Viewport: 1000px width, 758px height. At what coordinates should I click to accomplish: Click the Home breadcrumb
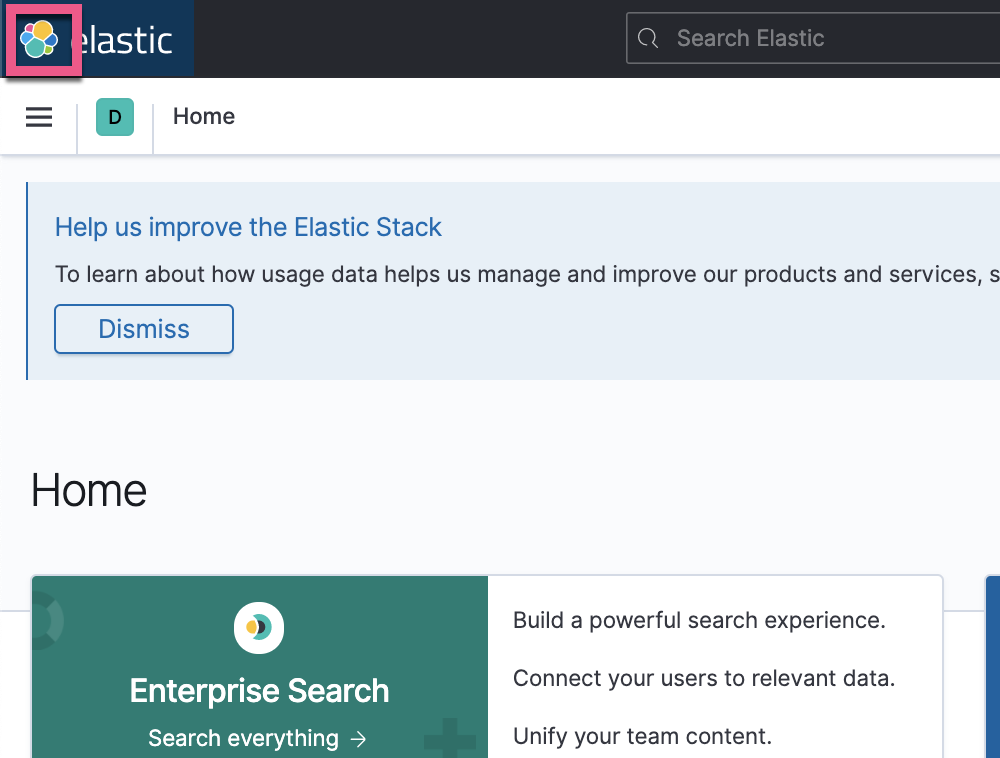[x=204, y=116]
